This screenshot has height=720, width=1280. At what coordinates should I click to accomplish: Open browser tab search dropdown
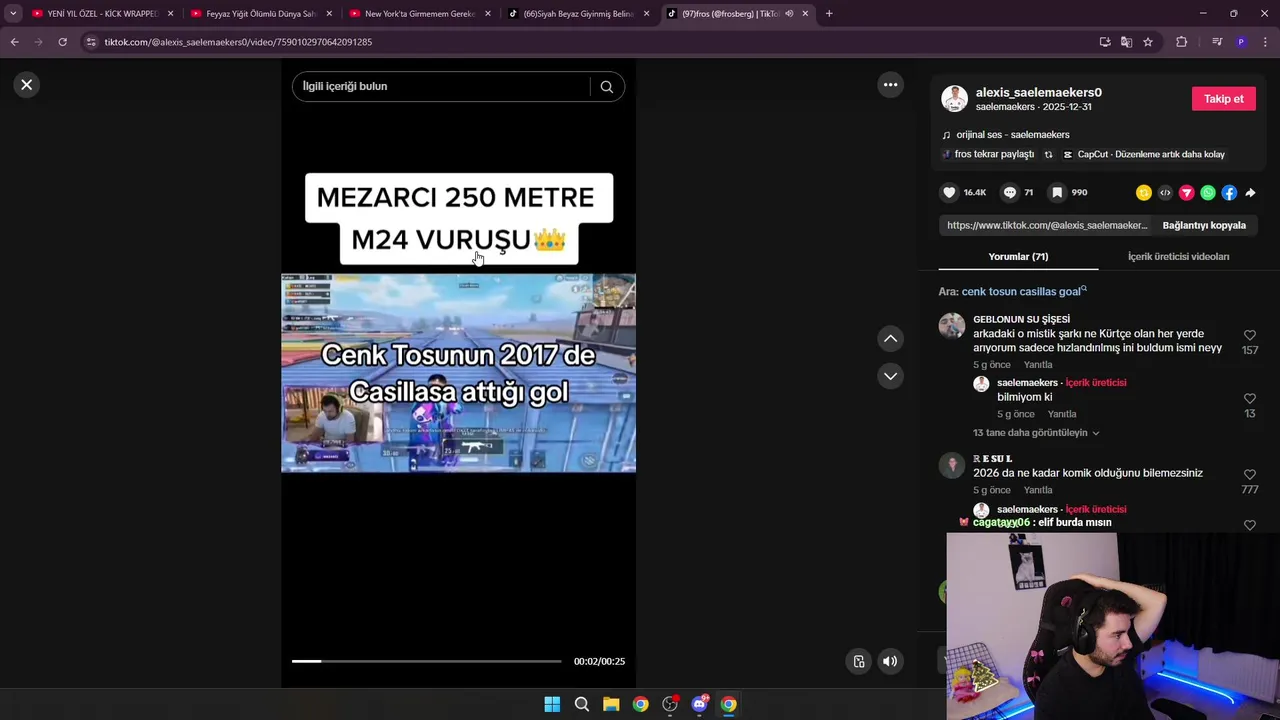pos(13,14)
